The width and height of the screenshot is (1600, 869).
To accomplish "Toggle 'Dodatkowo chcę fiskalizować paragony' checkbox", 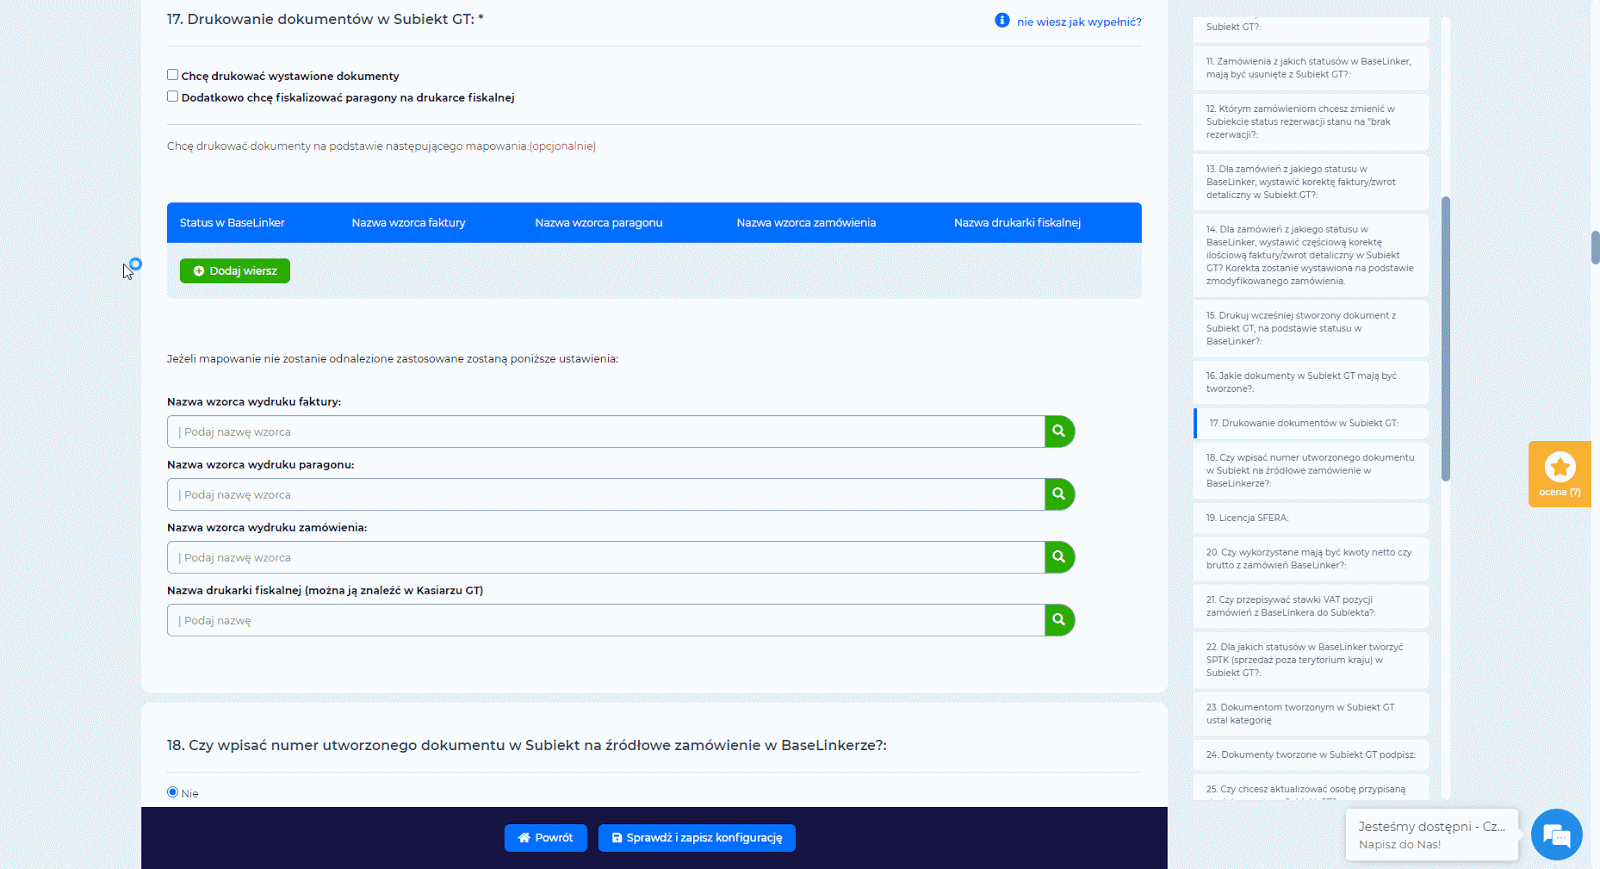I will pos(173,97).
